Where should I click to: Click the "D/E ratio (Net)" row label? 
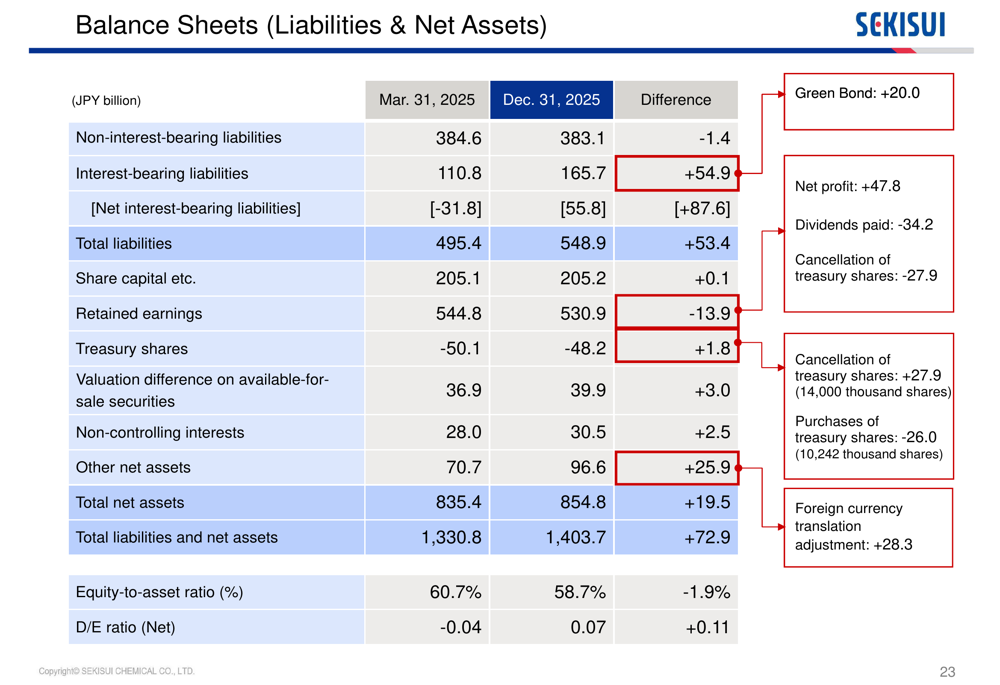coord(126,628)
